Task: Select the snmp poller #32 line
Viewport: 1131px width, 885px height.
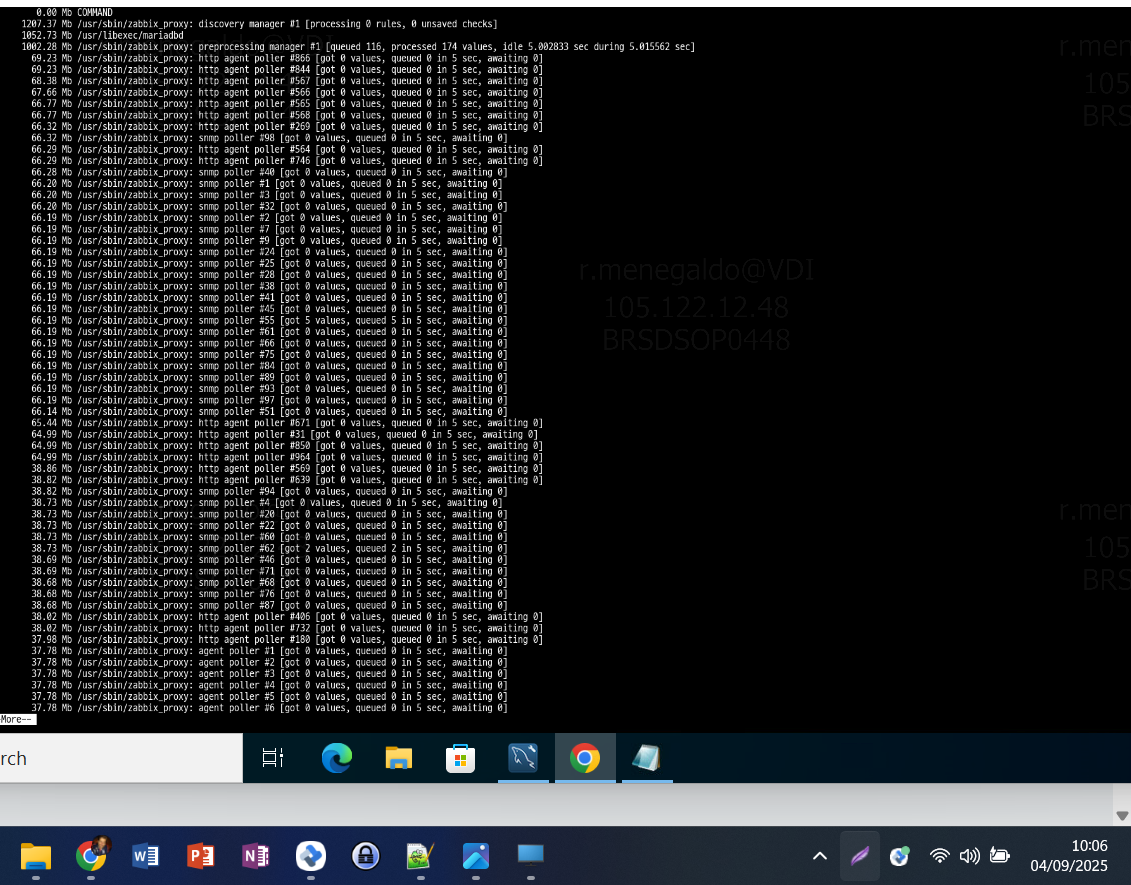Action: tap(269, 206)
